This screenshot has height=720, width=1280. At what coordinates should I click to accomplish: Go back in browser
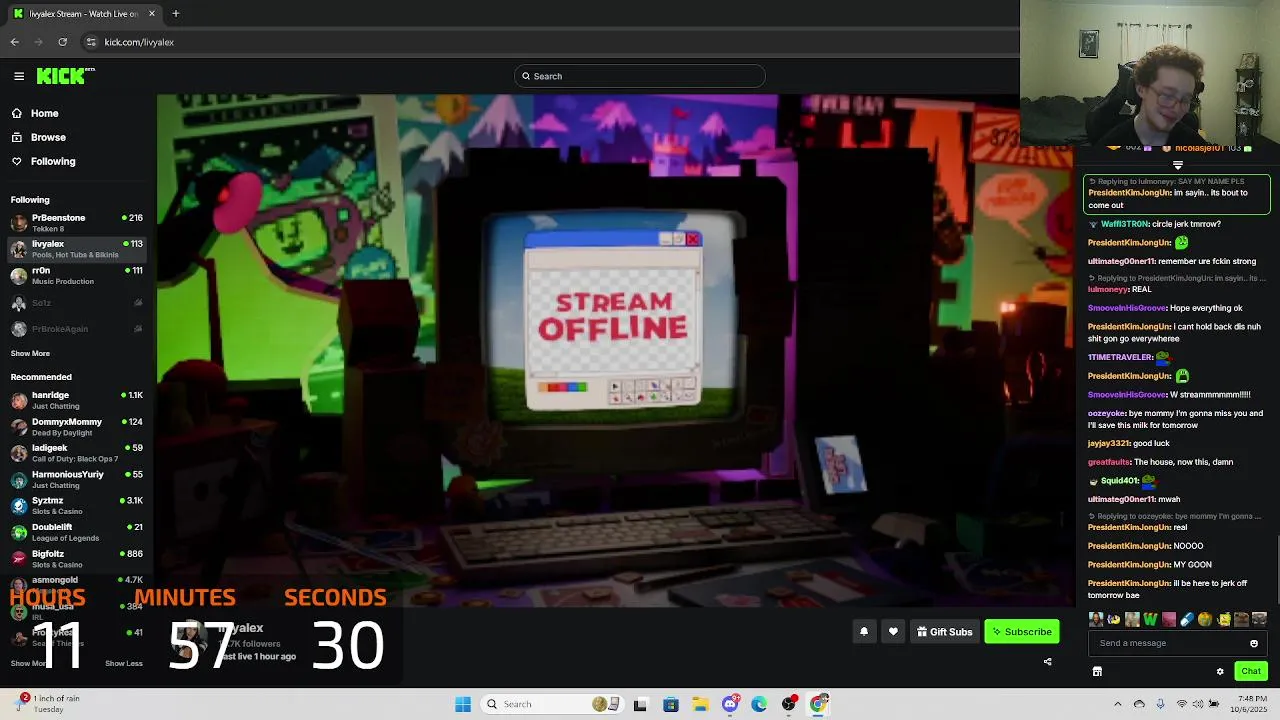[14, 42]
